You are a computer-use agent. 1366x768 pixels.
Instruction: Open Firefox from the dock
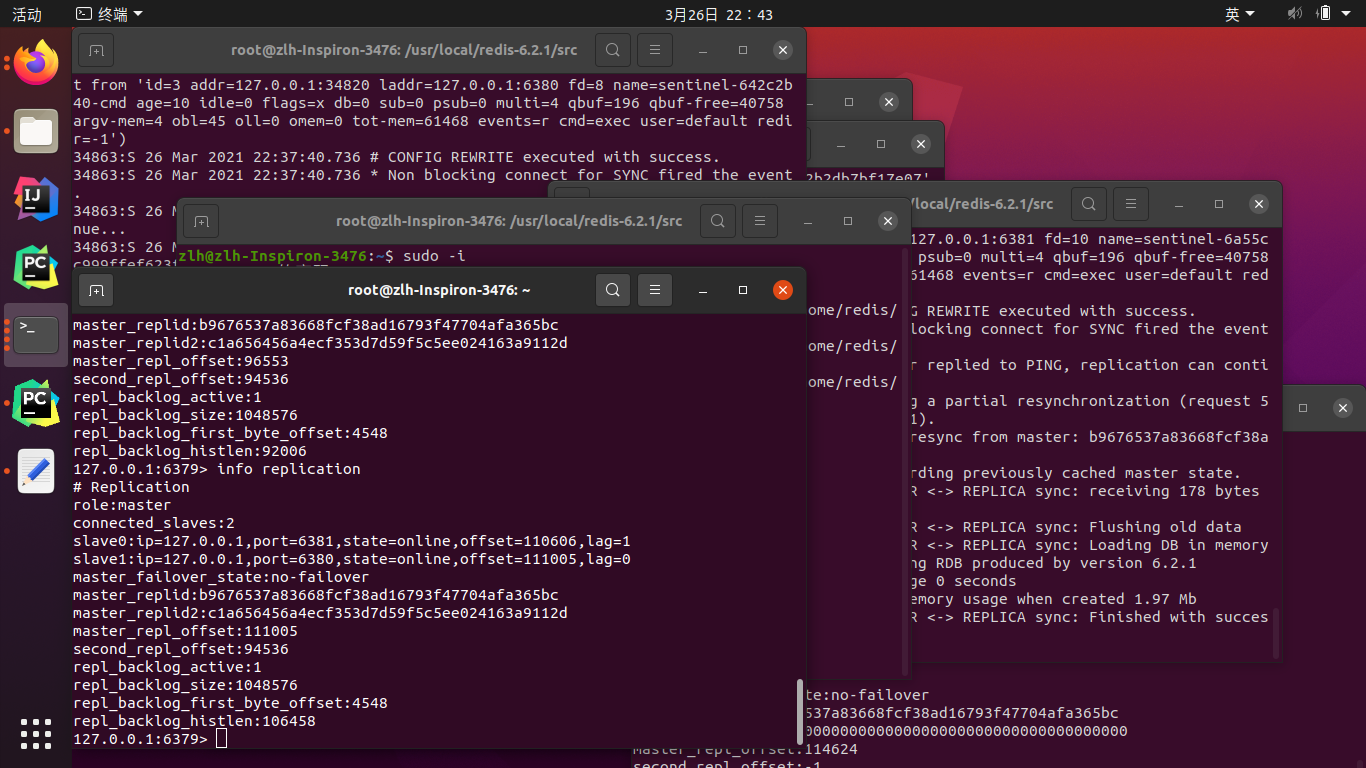pyautogui.click(x=36, y=64)
